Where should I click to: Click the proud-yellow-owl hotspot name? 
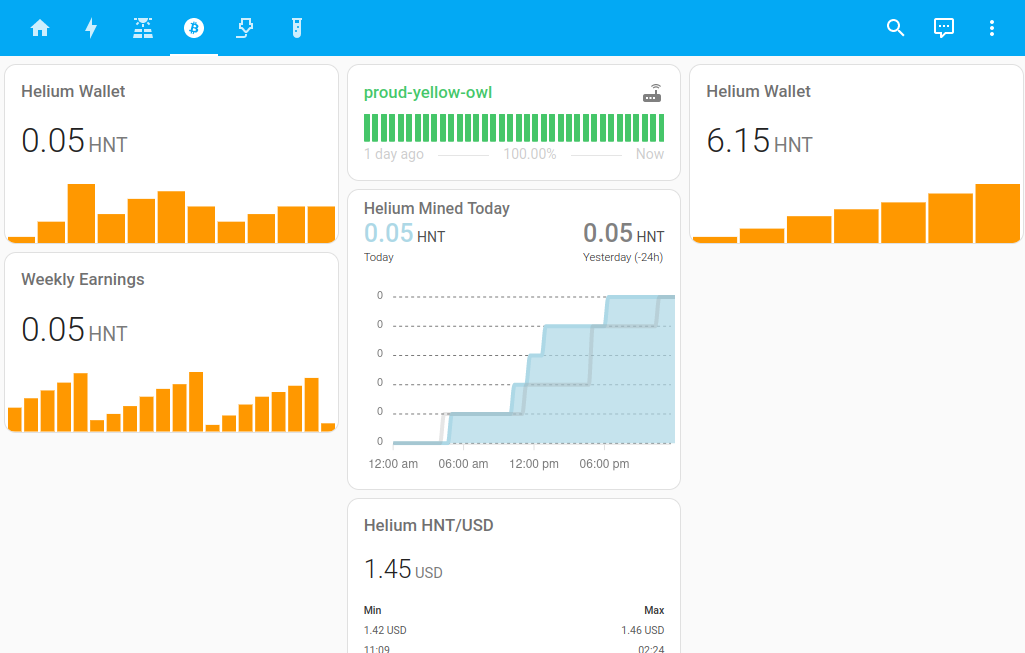428,93
